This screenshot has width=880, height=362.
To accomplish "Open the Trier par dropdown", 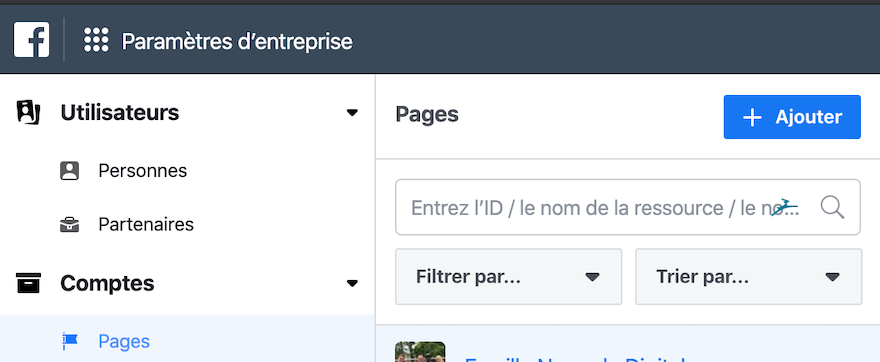I will tap(748, 277).
